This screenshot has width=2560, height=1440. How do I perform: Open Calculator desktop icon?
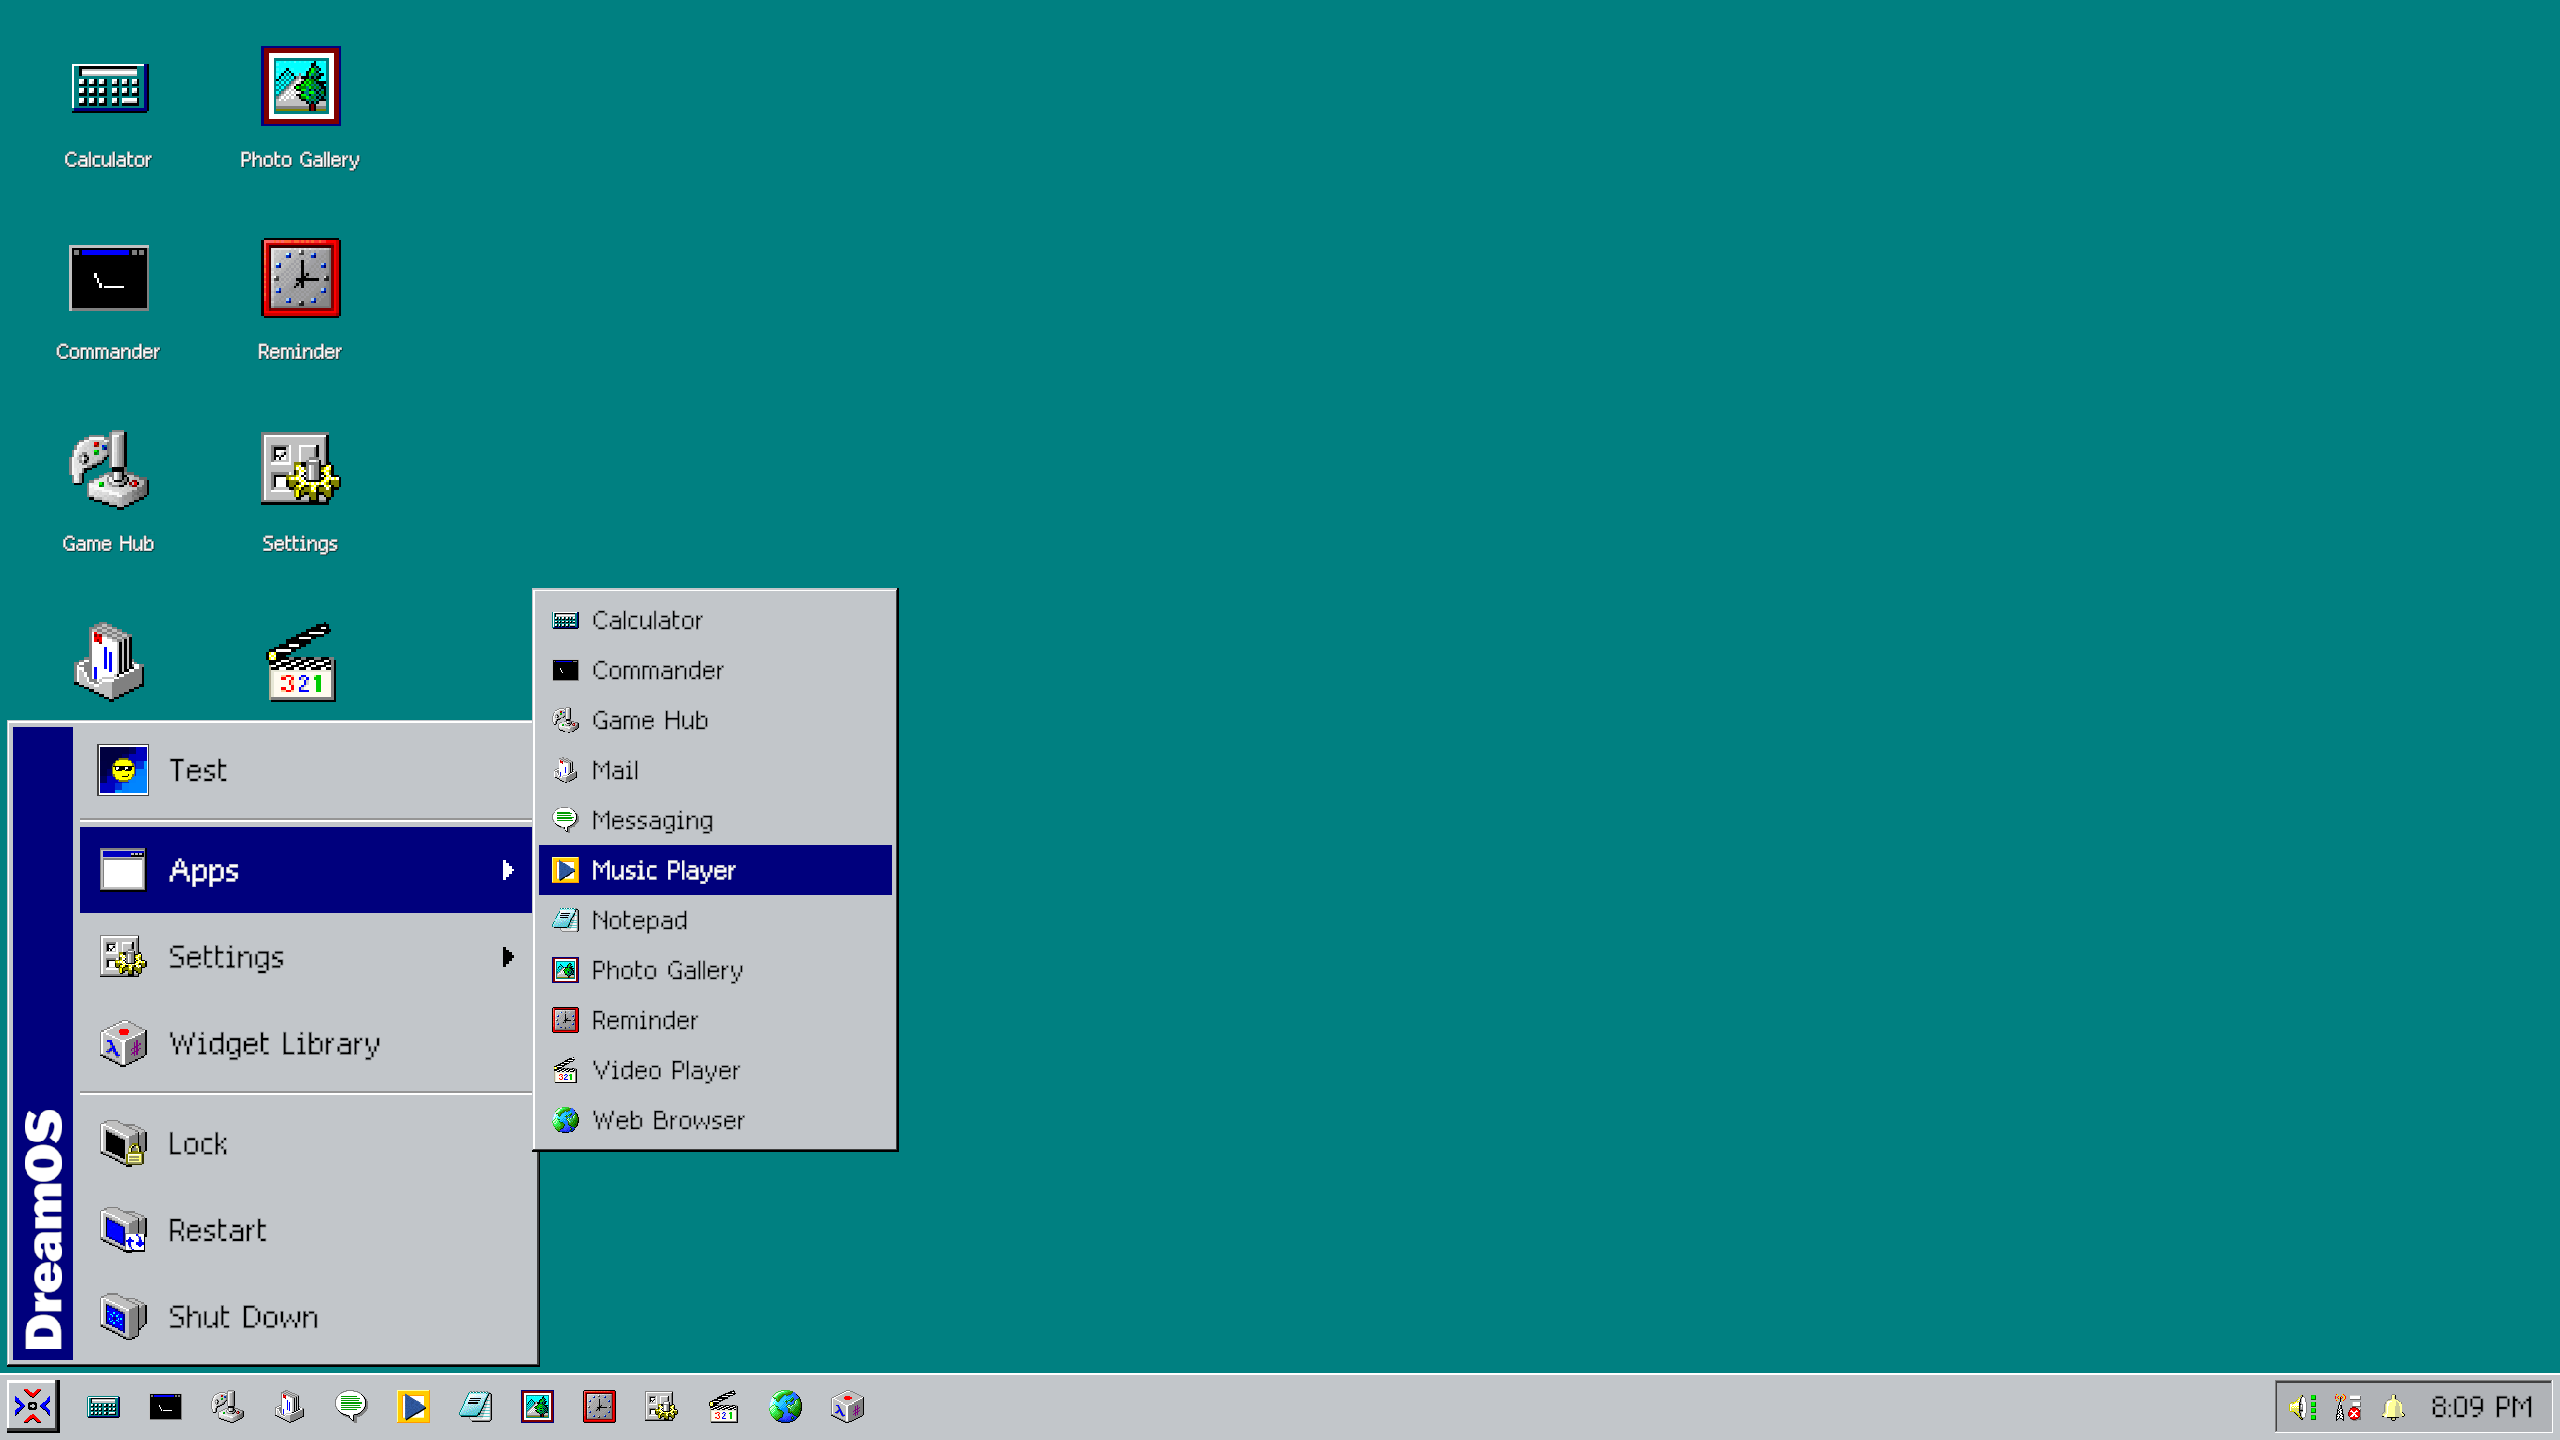(108, 88)
